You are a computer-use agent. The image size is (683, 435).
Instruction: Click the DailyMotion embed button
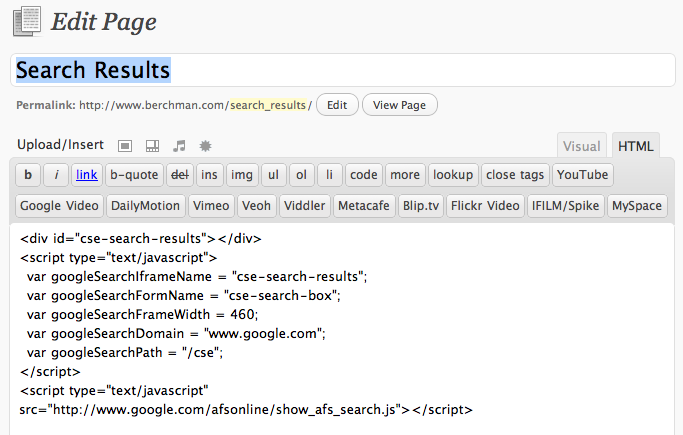tap(145, 206)
